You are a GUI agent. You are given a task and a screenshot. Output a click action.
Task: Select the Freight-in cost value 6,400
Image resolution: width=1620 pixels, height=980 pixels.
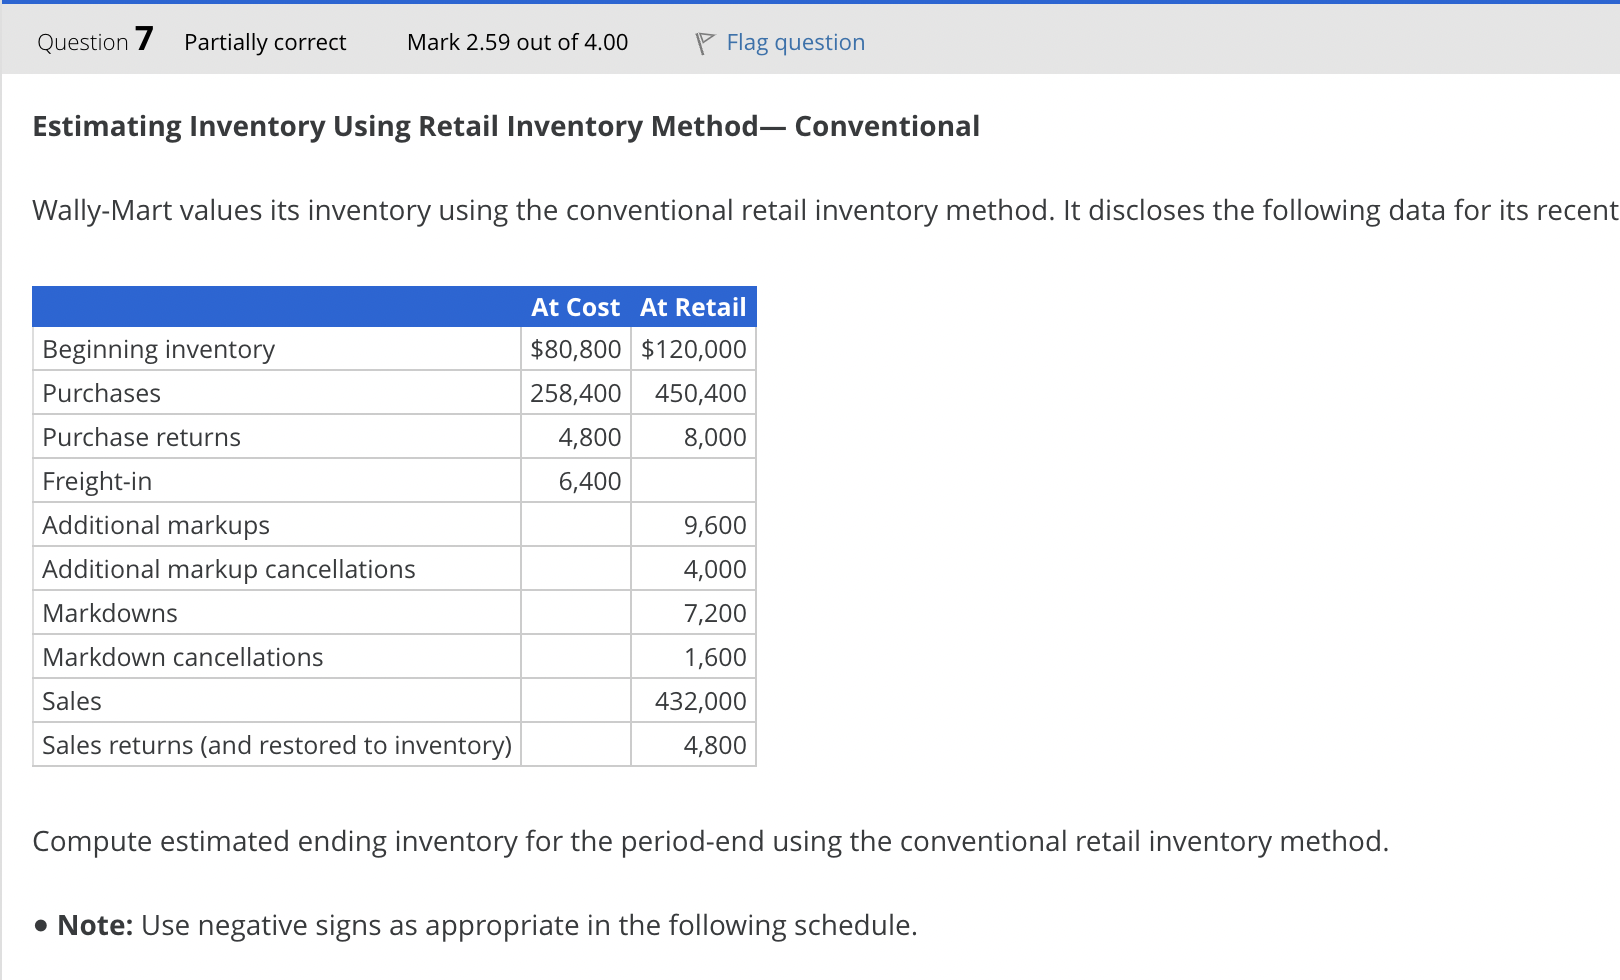(x=589, y=480)
